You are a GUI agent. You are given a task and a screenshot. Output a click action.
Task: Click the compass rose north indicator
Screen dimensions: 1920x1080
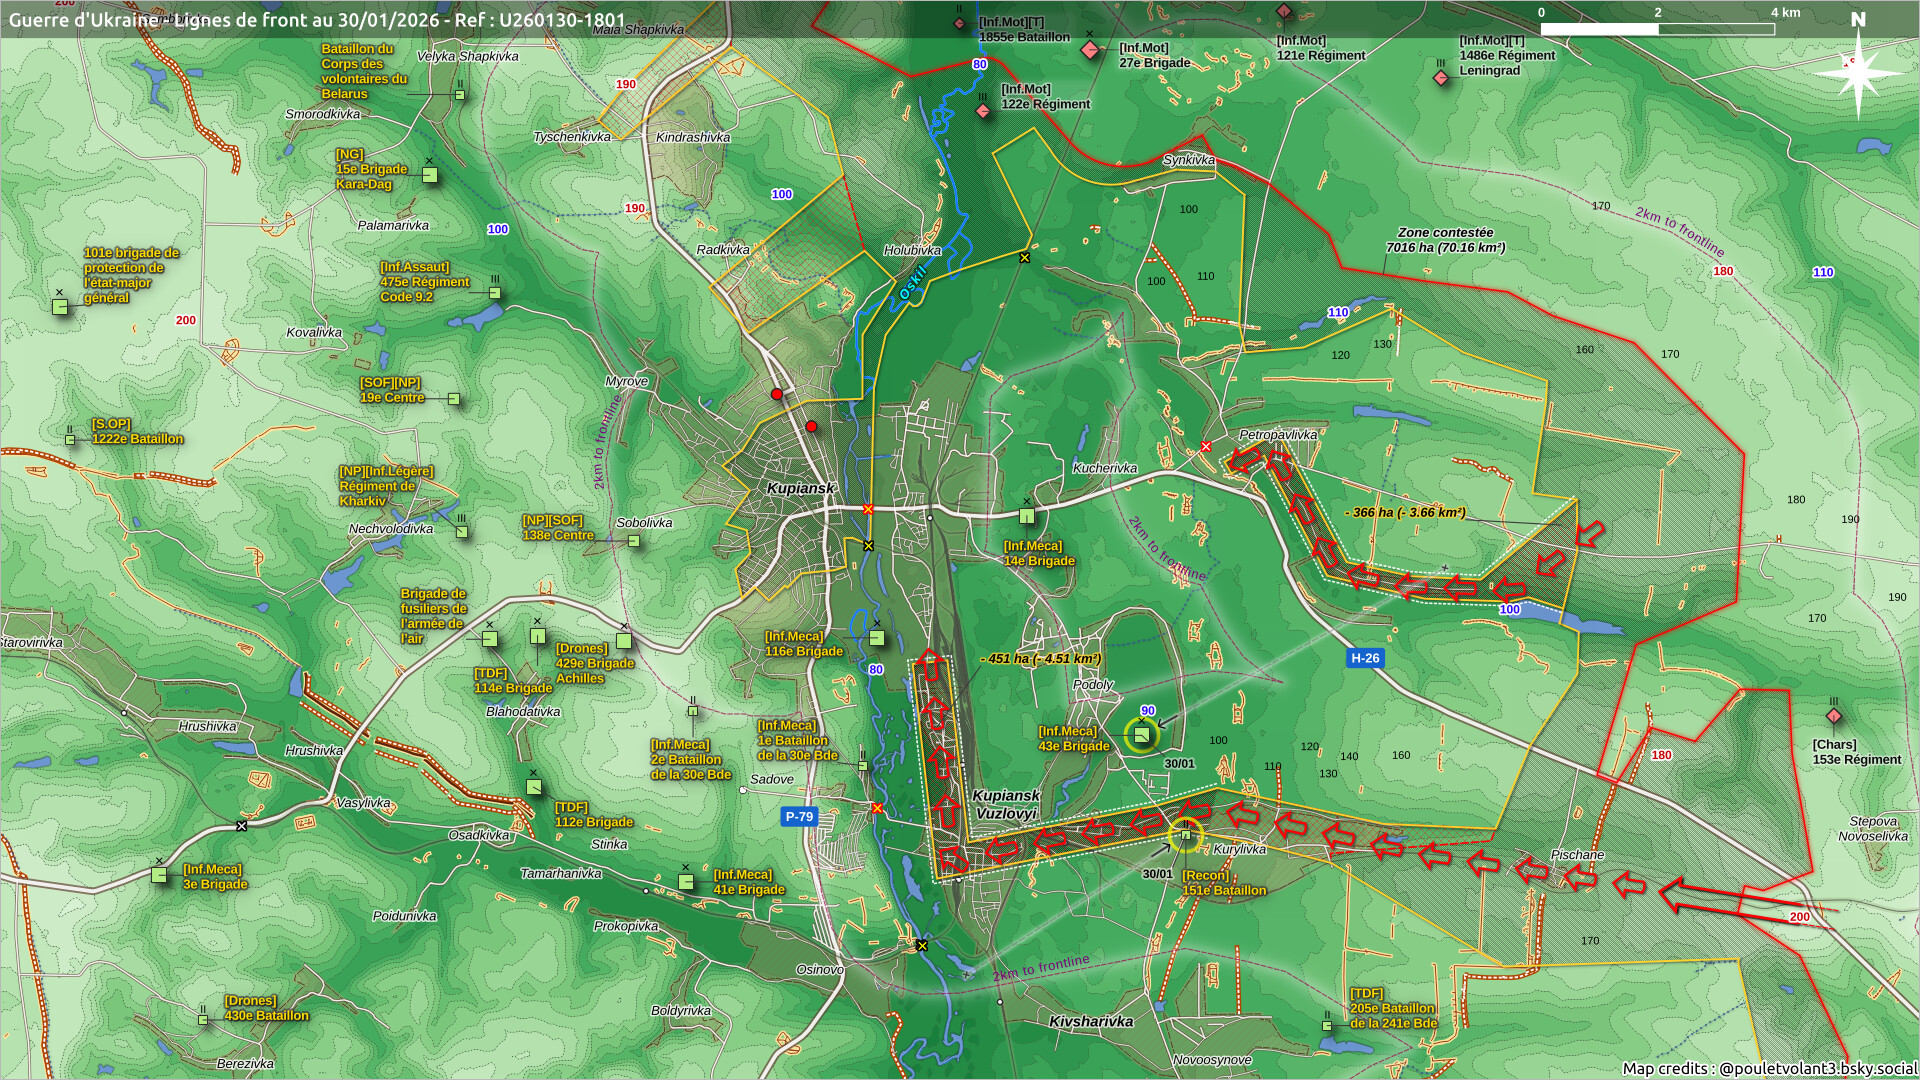[x=1857, y=70]
